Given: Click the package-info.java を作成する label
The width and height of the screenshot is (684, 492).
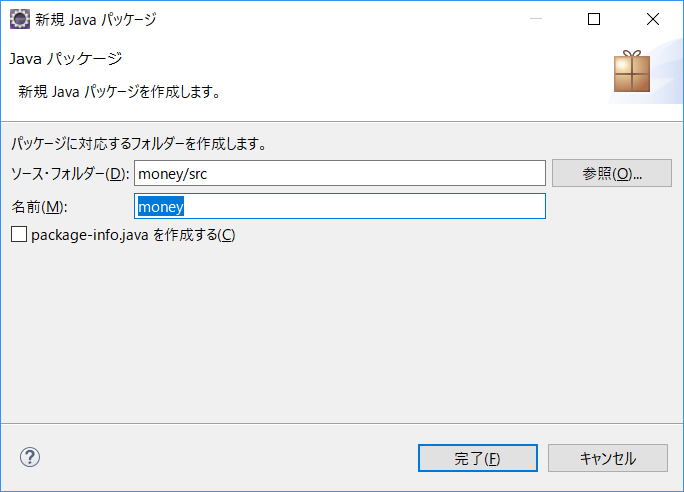Looking at the screenshot, I should (133, 235).
